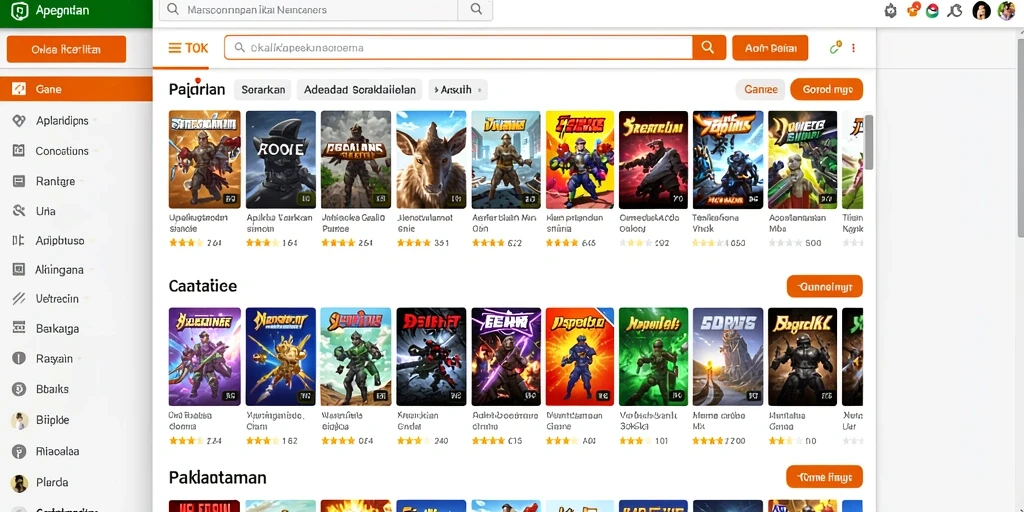1024x512 pixels.
Task: Click the Gunneimyt button next to Caatatiee
Action: coord(824,286)
